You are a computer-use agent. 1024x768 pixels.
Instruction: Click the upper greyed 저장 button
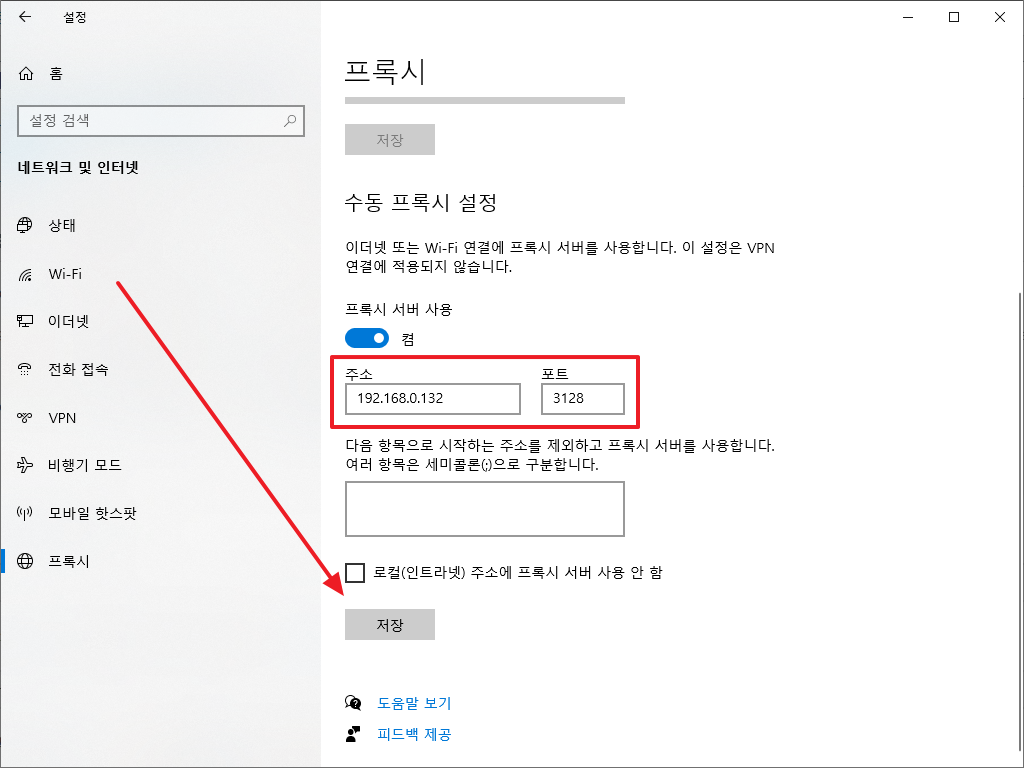tap(390, 139)
